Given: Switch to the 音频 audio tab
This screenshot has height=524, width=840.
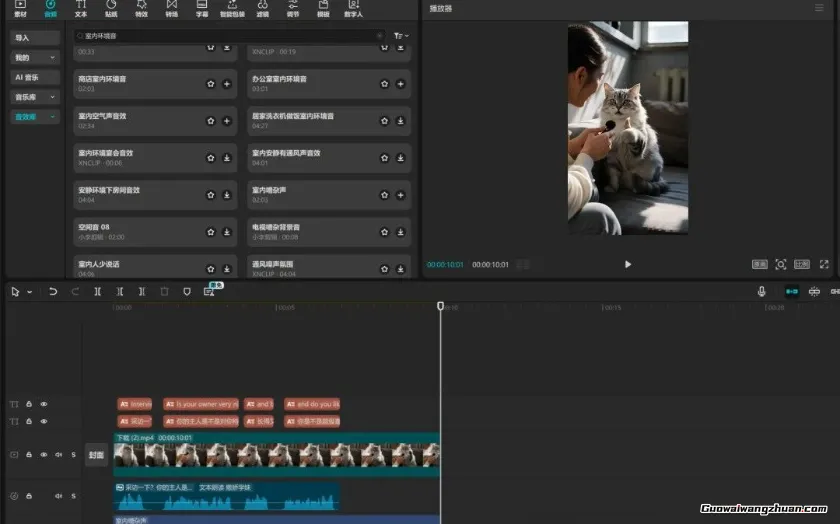Looking at the screenshot, I should (x=50, y=9).
